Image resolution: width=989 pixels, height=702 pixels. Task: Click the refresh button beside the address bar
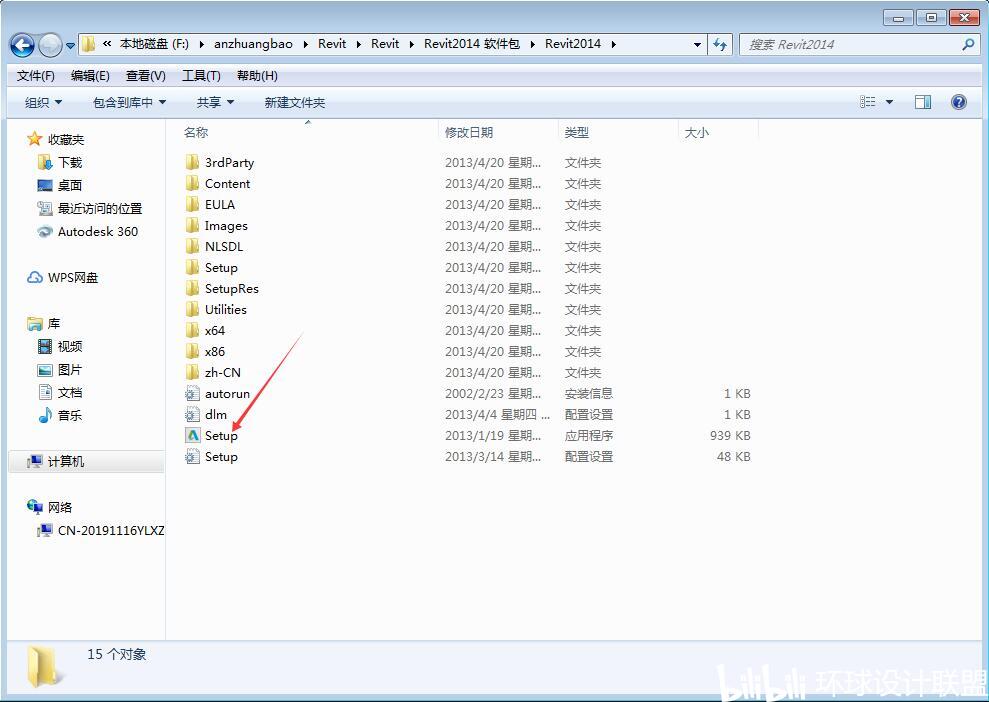[x=720, y=44]
